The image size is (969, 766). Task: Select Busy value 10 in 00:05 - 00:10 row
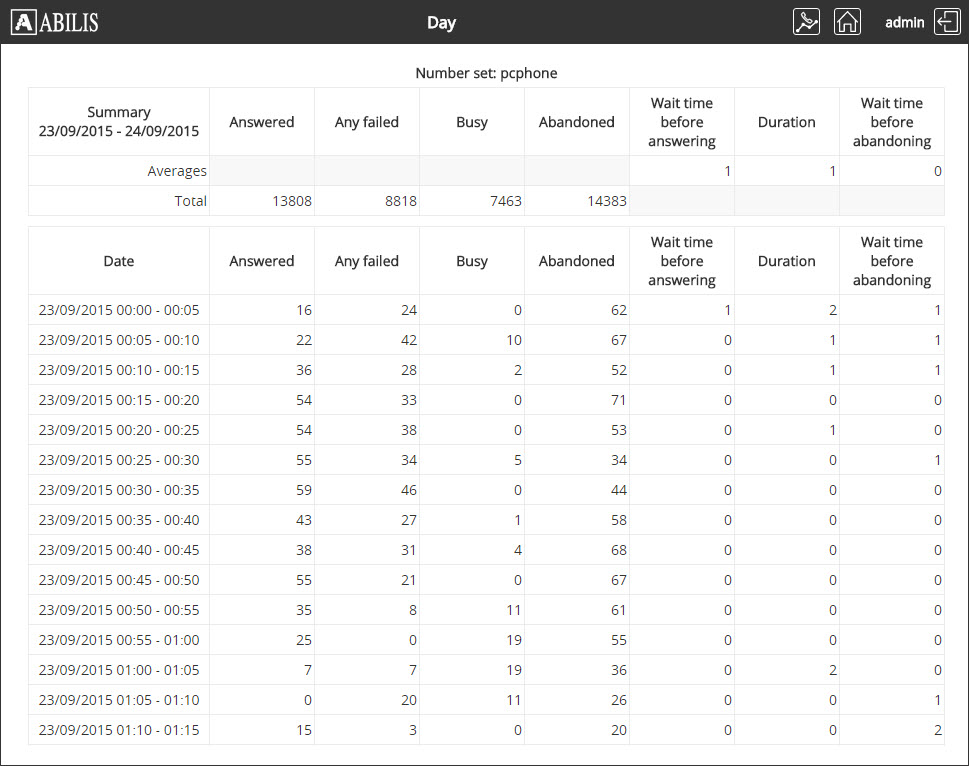click(513, 340)
